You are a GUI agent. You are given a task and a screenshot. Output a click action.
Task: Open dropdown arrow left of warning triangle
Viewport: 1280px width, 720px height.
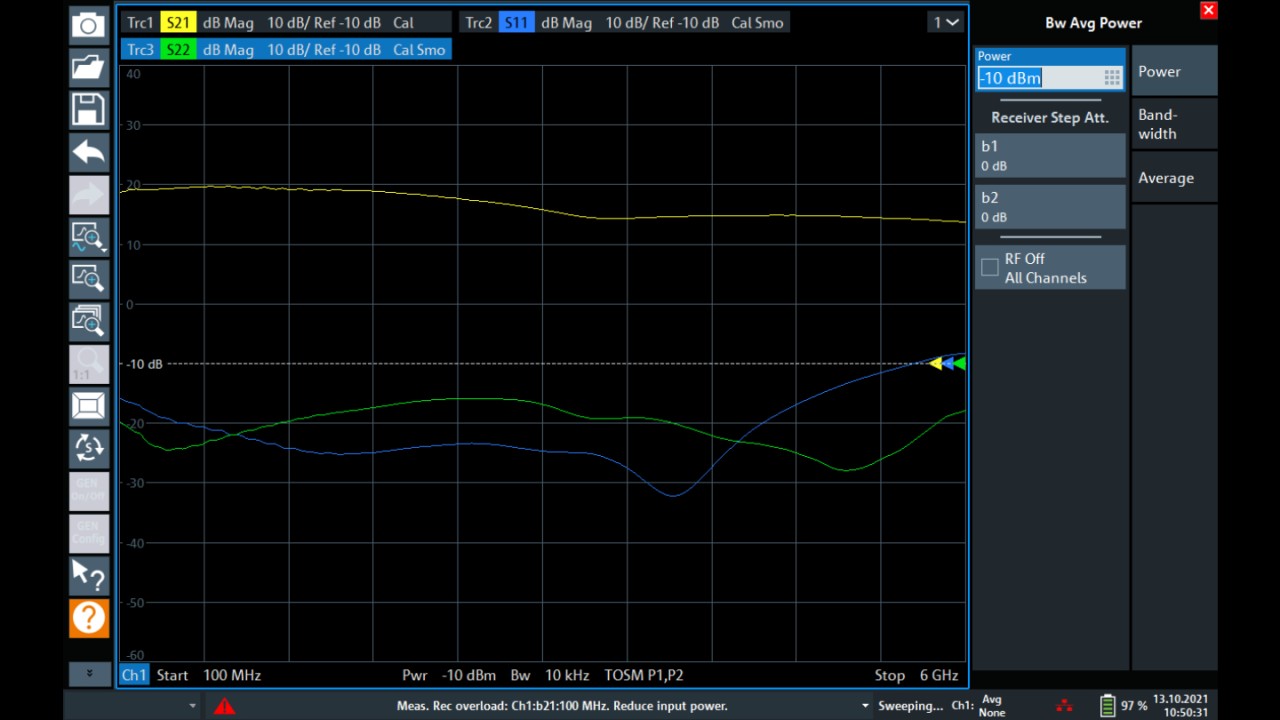(x=193, y=706)
